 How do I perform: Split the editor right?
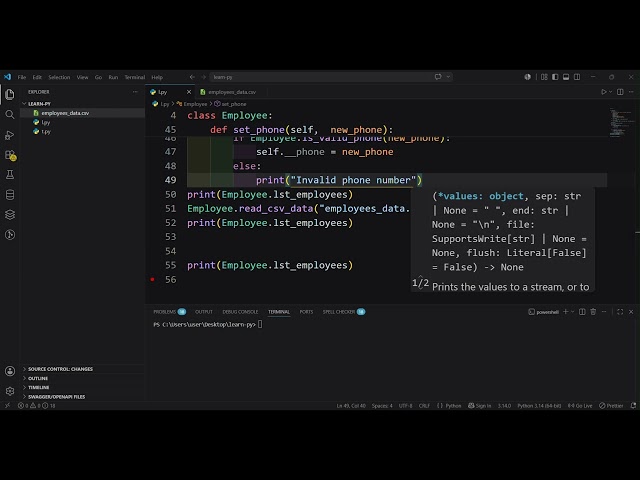(x=620, y=92)
